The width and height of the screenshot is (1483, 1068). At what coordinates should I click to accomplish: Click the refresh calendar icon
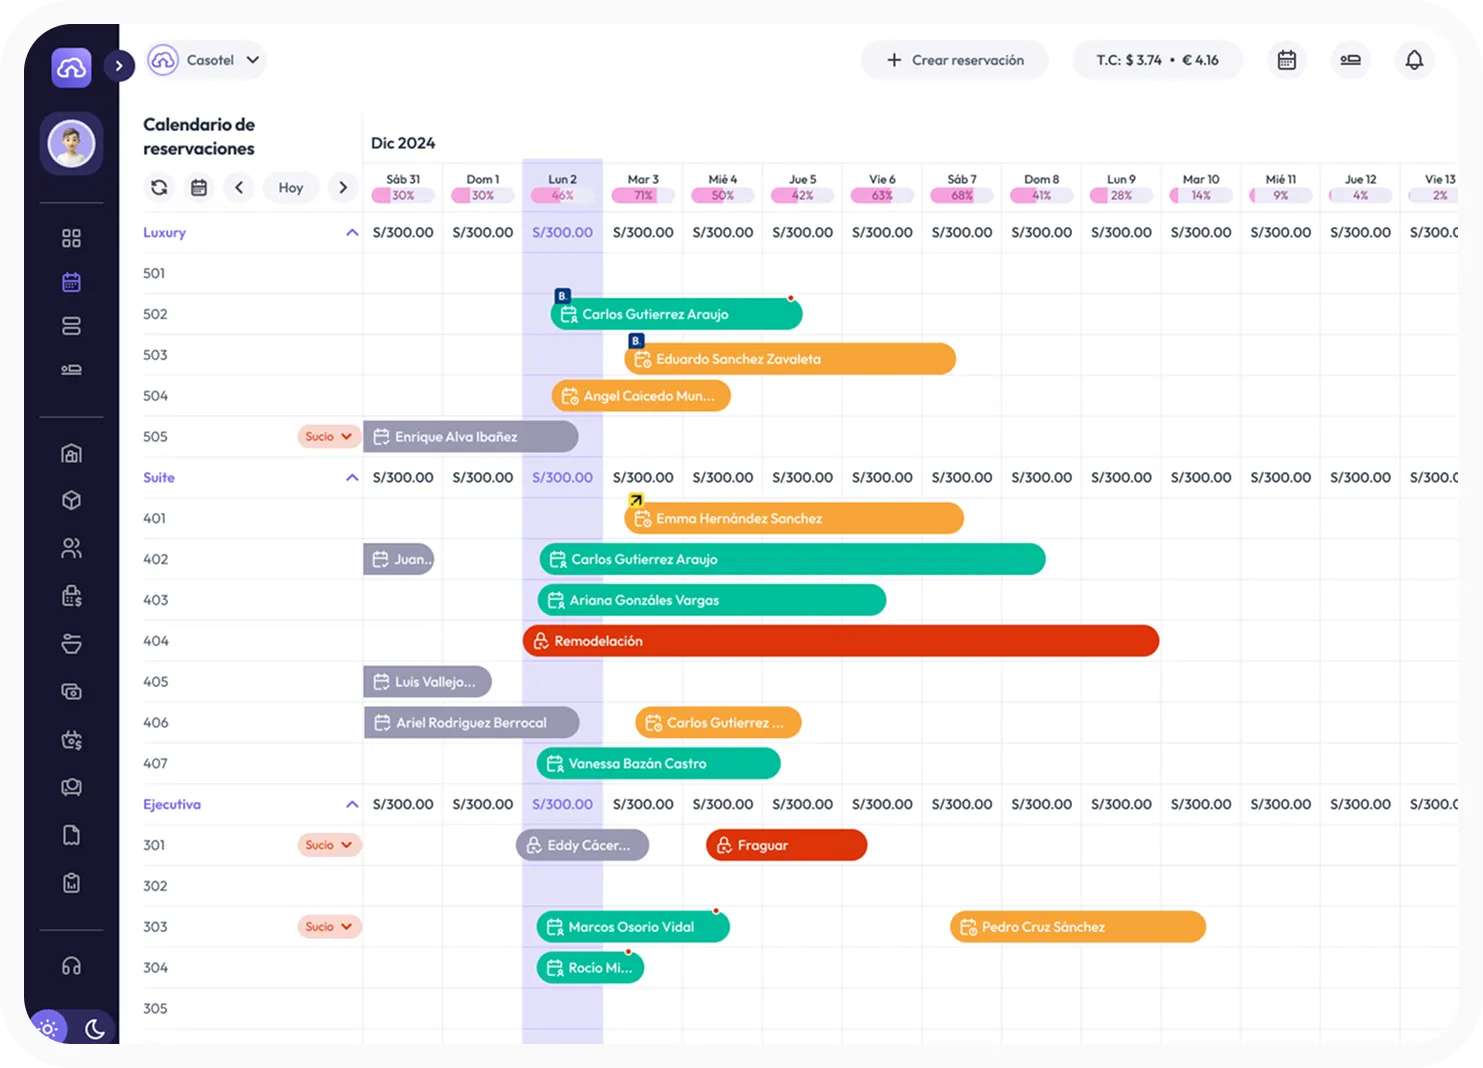159,187
